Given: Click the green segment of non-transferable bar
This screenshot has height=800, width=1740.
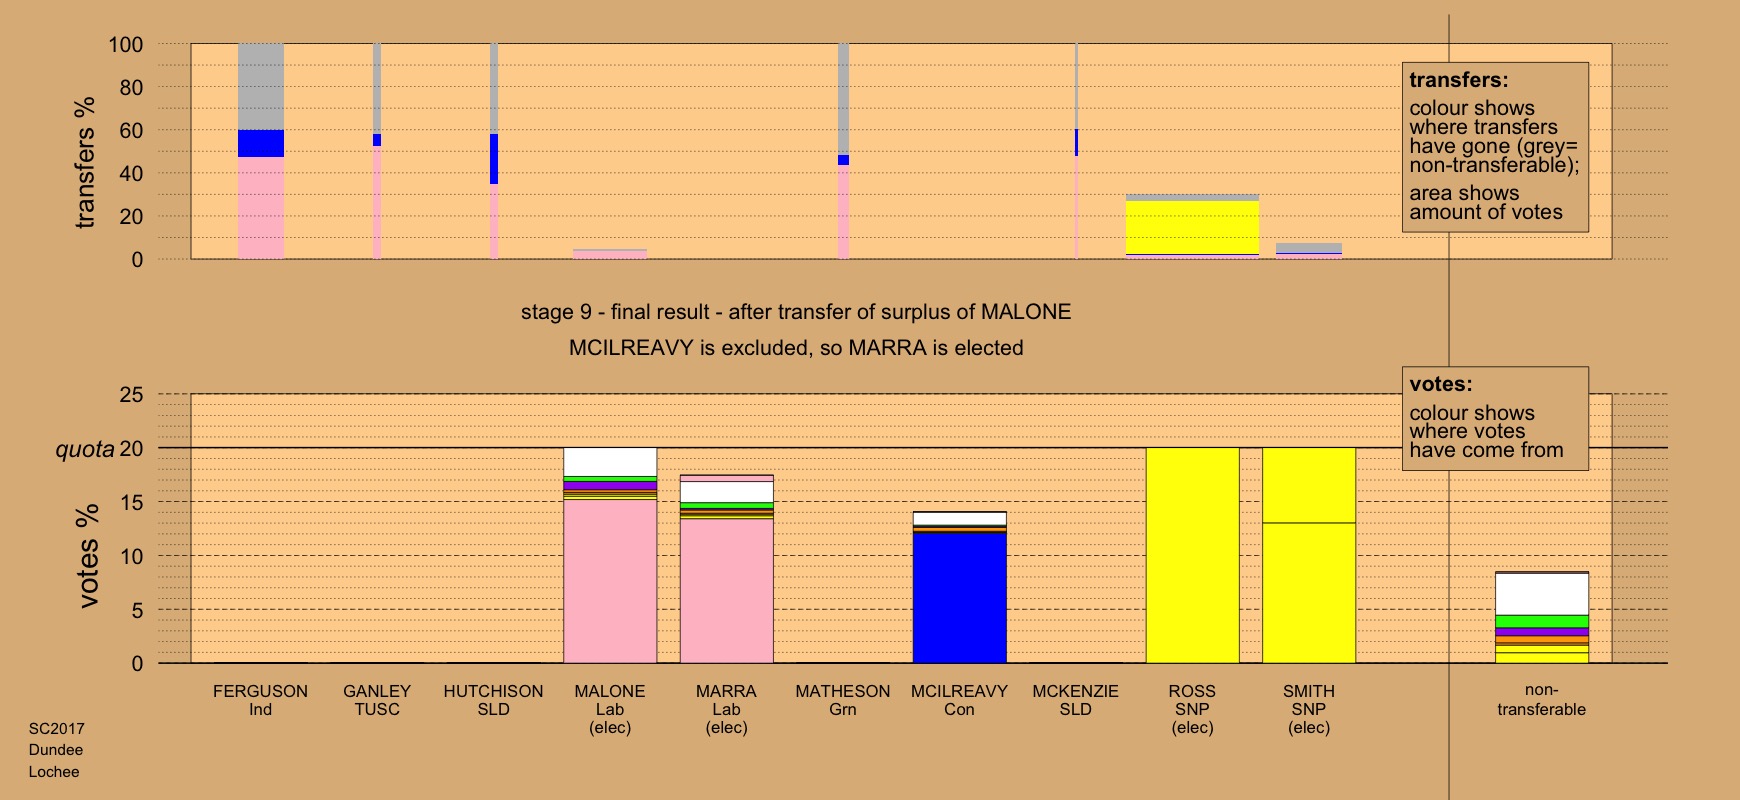Looking at the screenshot, I should tap(1541, 621).
